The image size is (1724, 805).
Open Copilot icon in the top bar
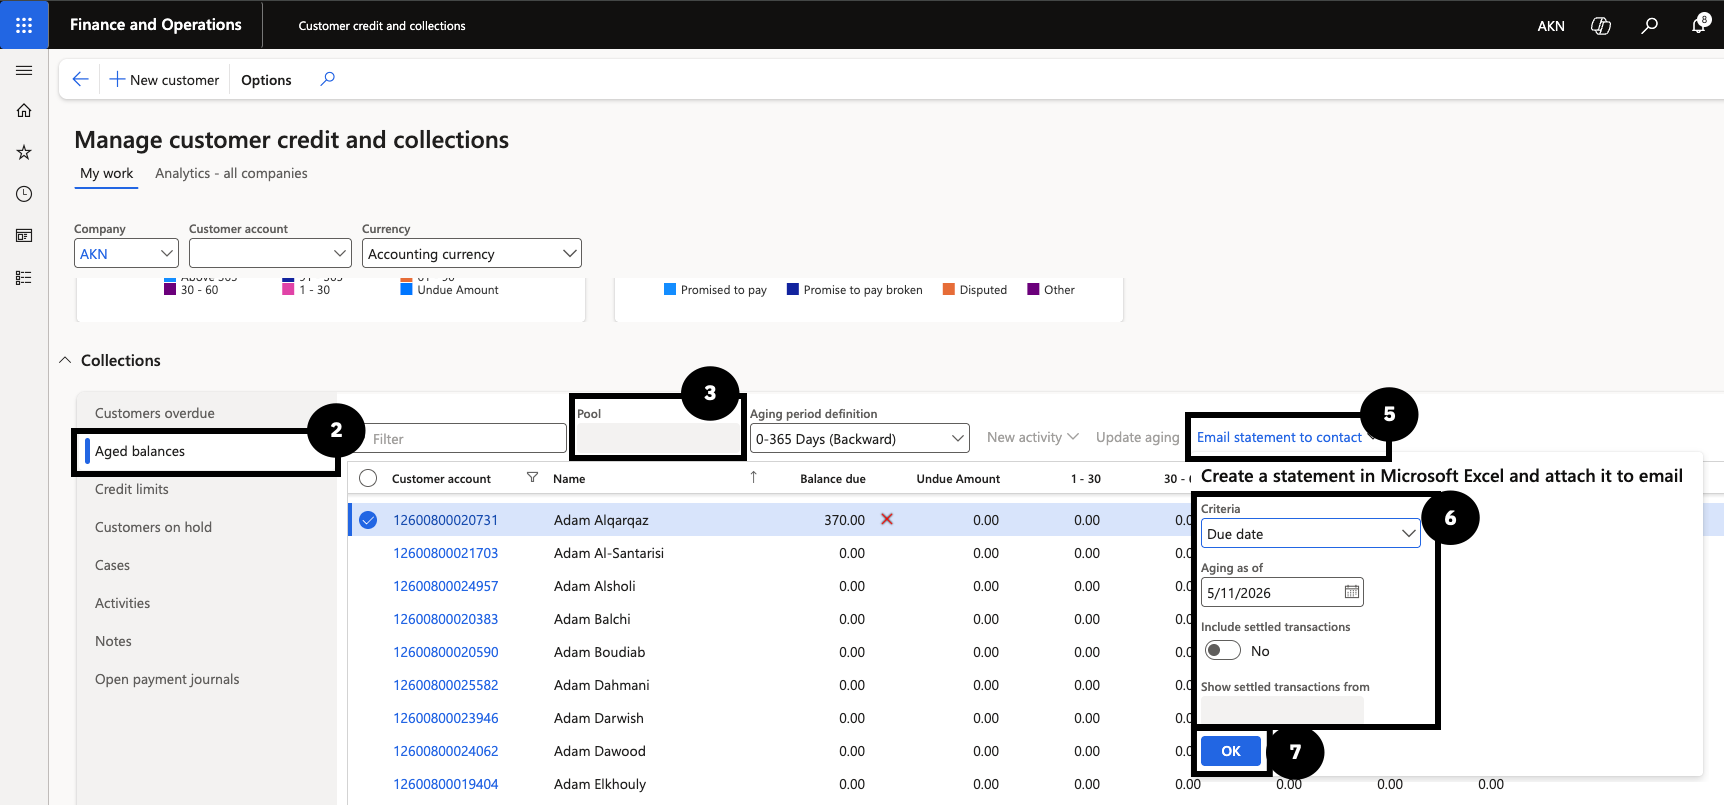(1601, 25)
